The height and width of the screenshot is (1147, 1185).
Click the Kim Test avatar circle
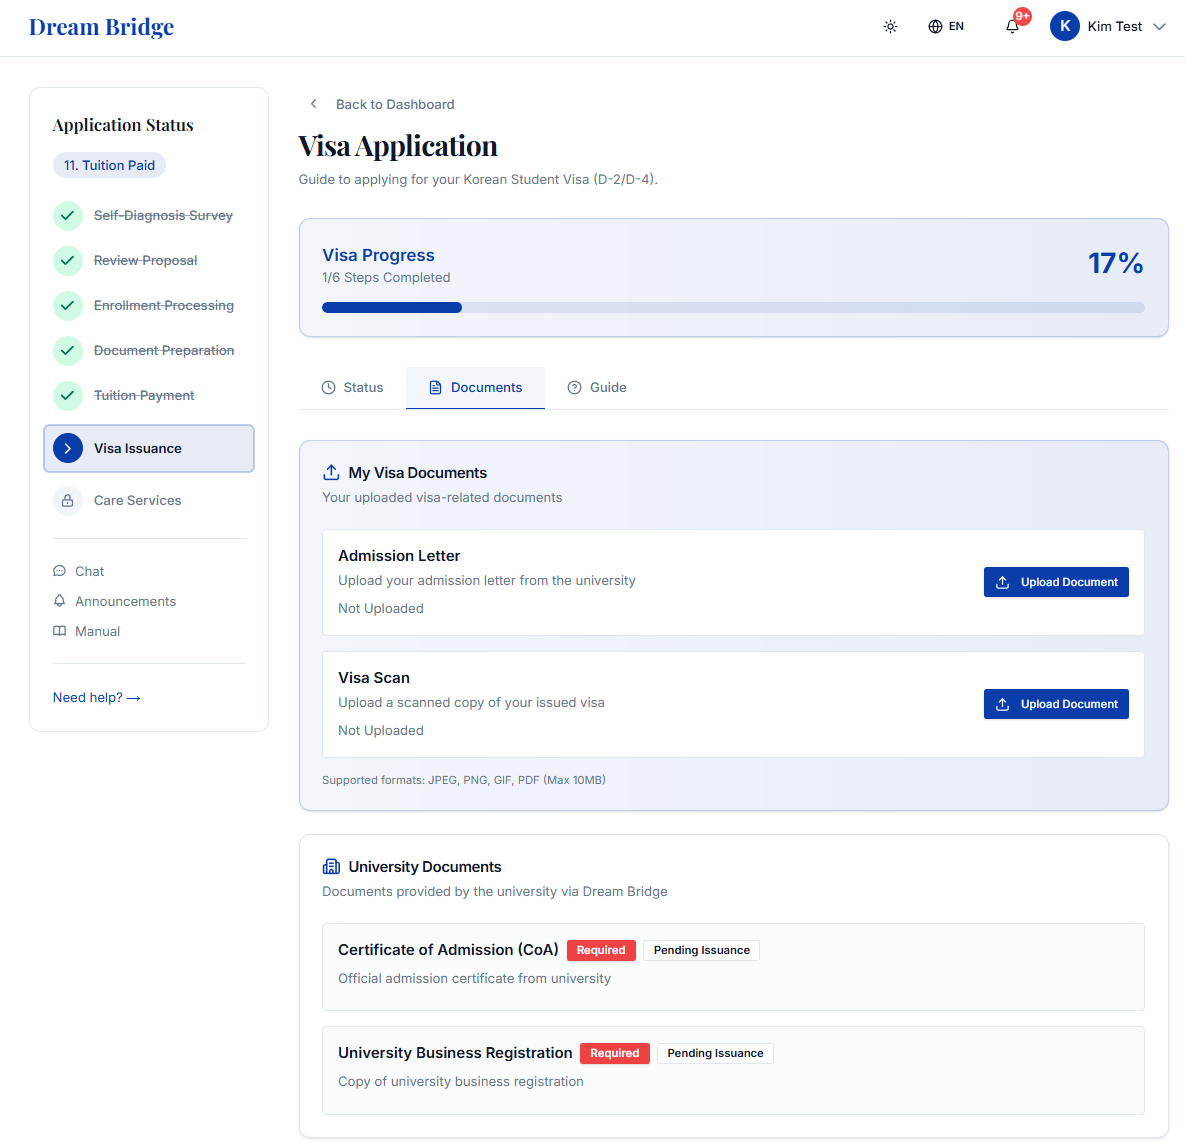tap(1064, 26)
